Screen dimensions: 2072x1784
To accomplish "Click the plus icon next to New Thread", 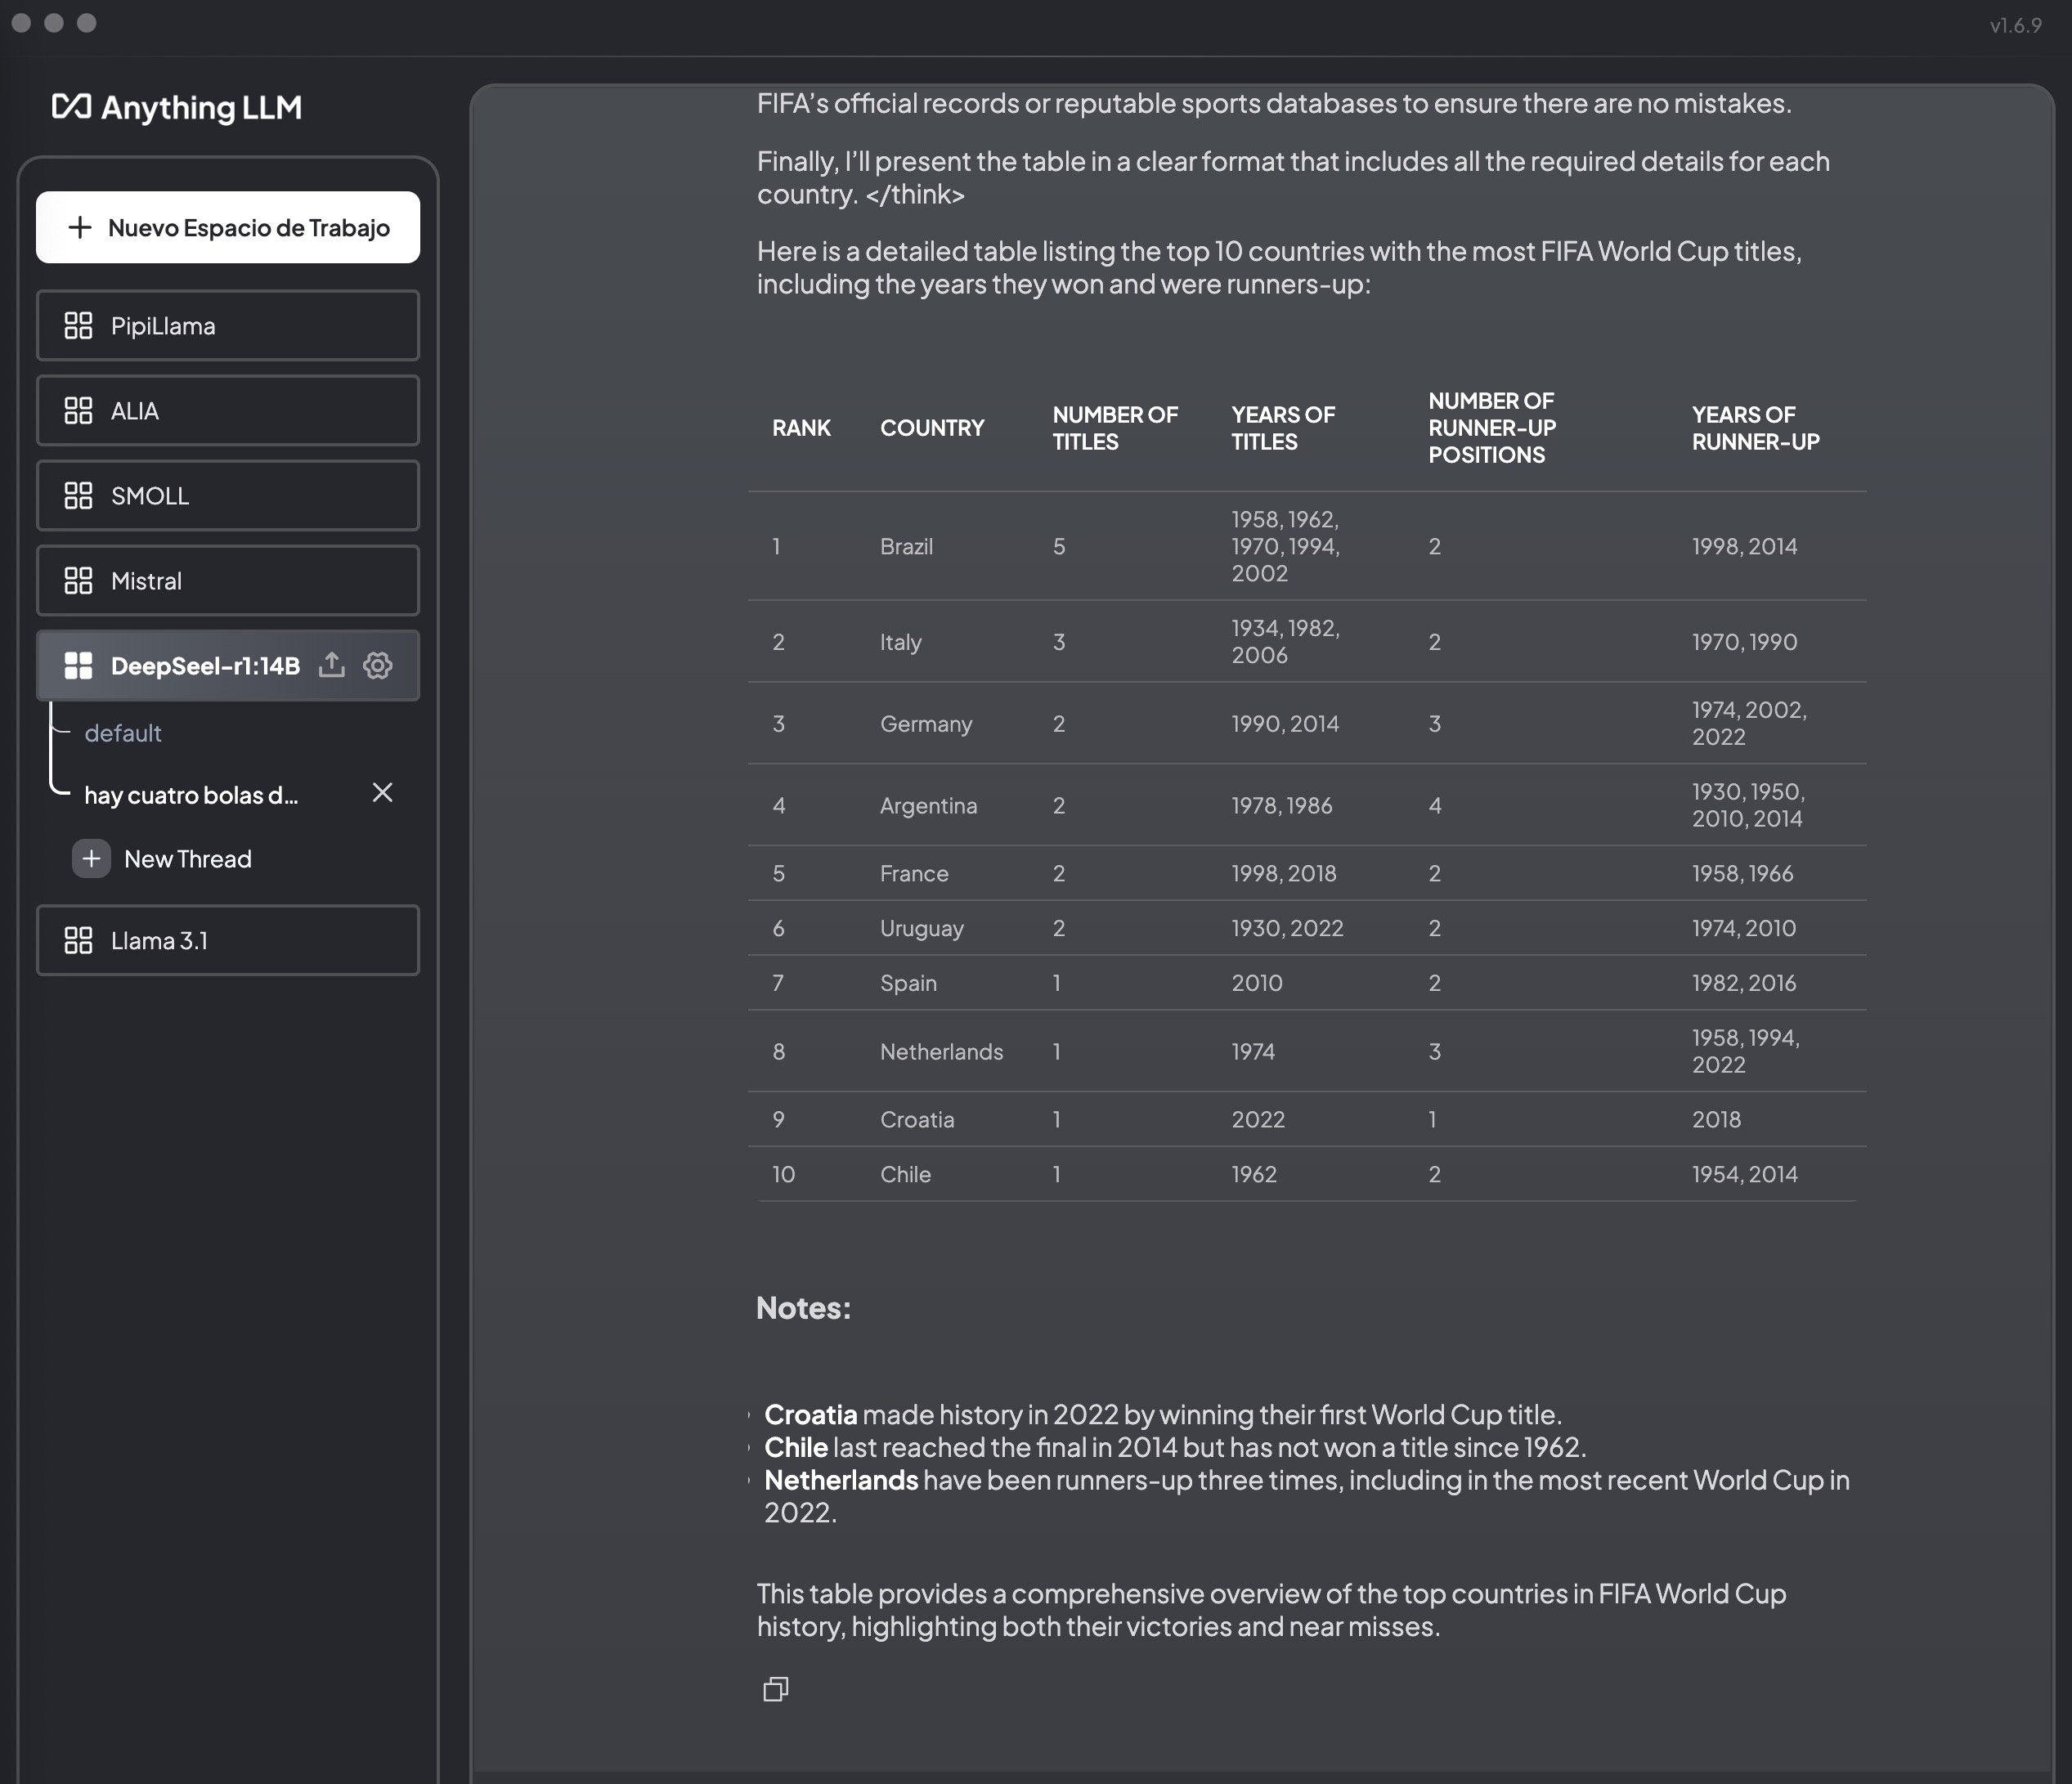I will 91,858.
